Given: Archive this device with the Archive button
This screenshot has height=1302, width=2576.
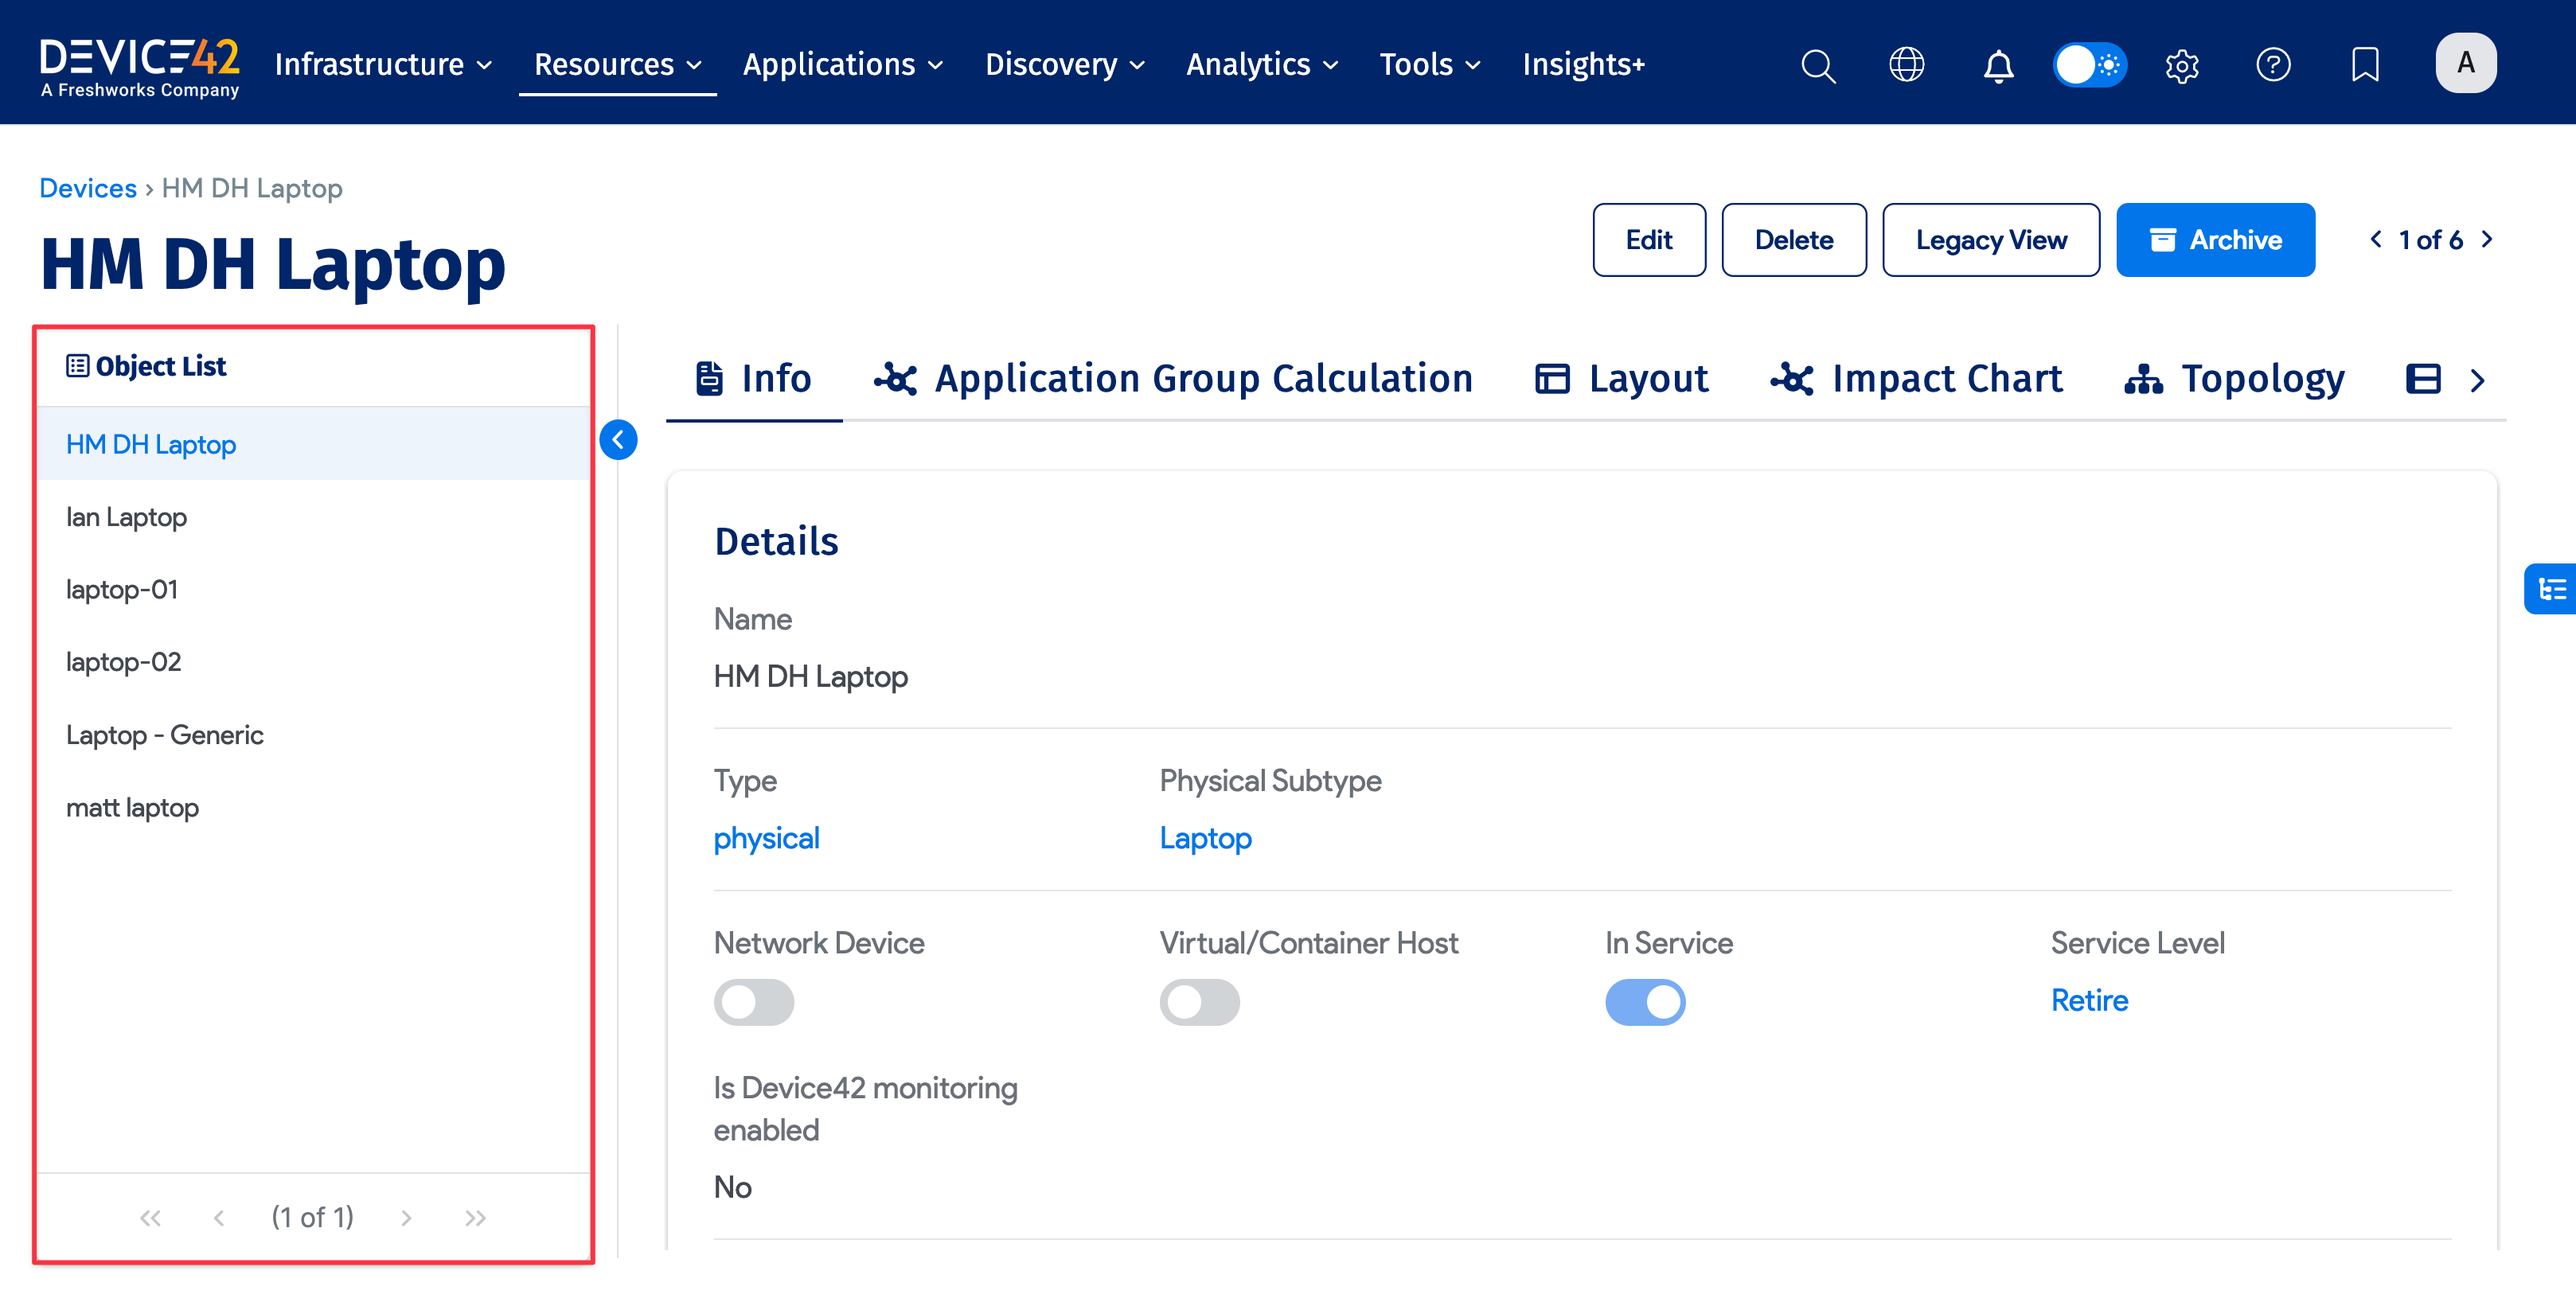Looking at the screenshot, I should pyautogui.click(x=2215, y=240).
